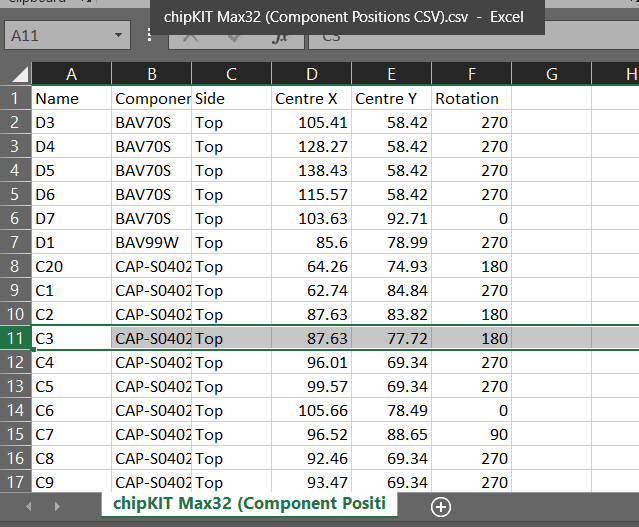Image resolution: width=639 pixels, height=527 pixels.
Task: Click the formula bar Enter checkmark icon
Action: (232, 37)
